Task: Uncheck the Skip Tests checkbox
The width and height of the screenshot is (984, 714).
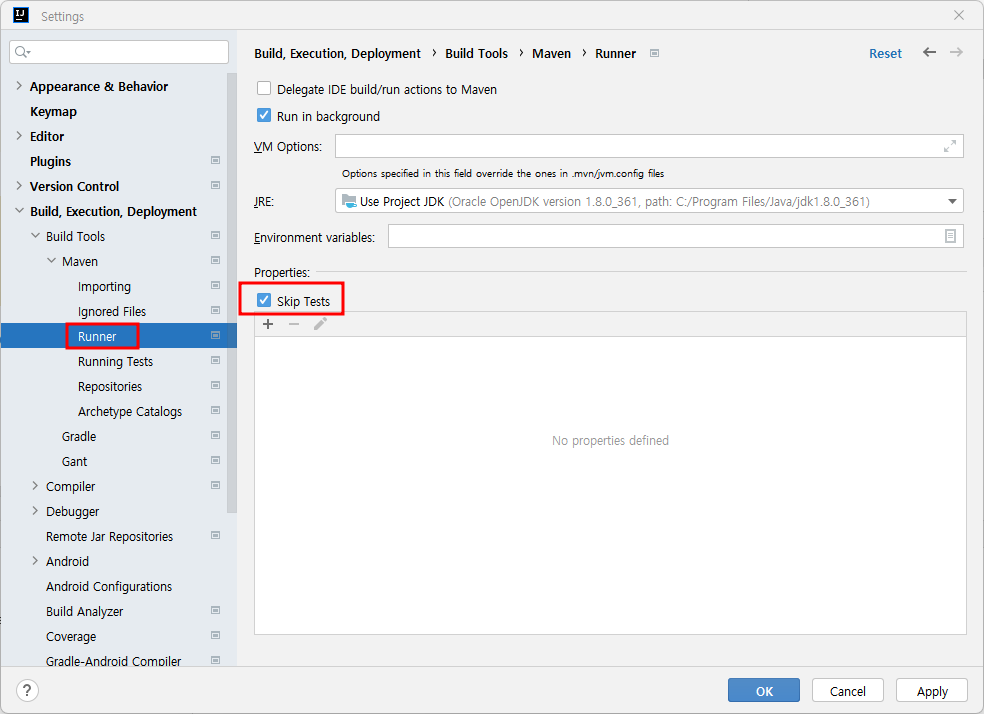Action: point(264,301)
